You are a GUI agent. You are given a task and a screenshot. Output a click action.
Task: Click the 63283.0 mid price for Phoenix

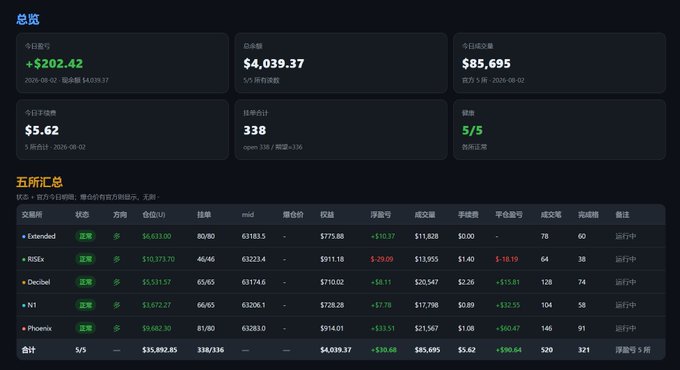[x=253, y=328]
